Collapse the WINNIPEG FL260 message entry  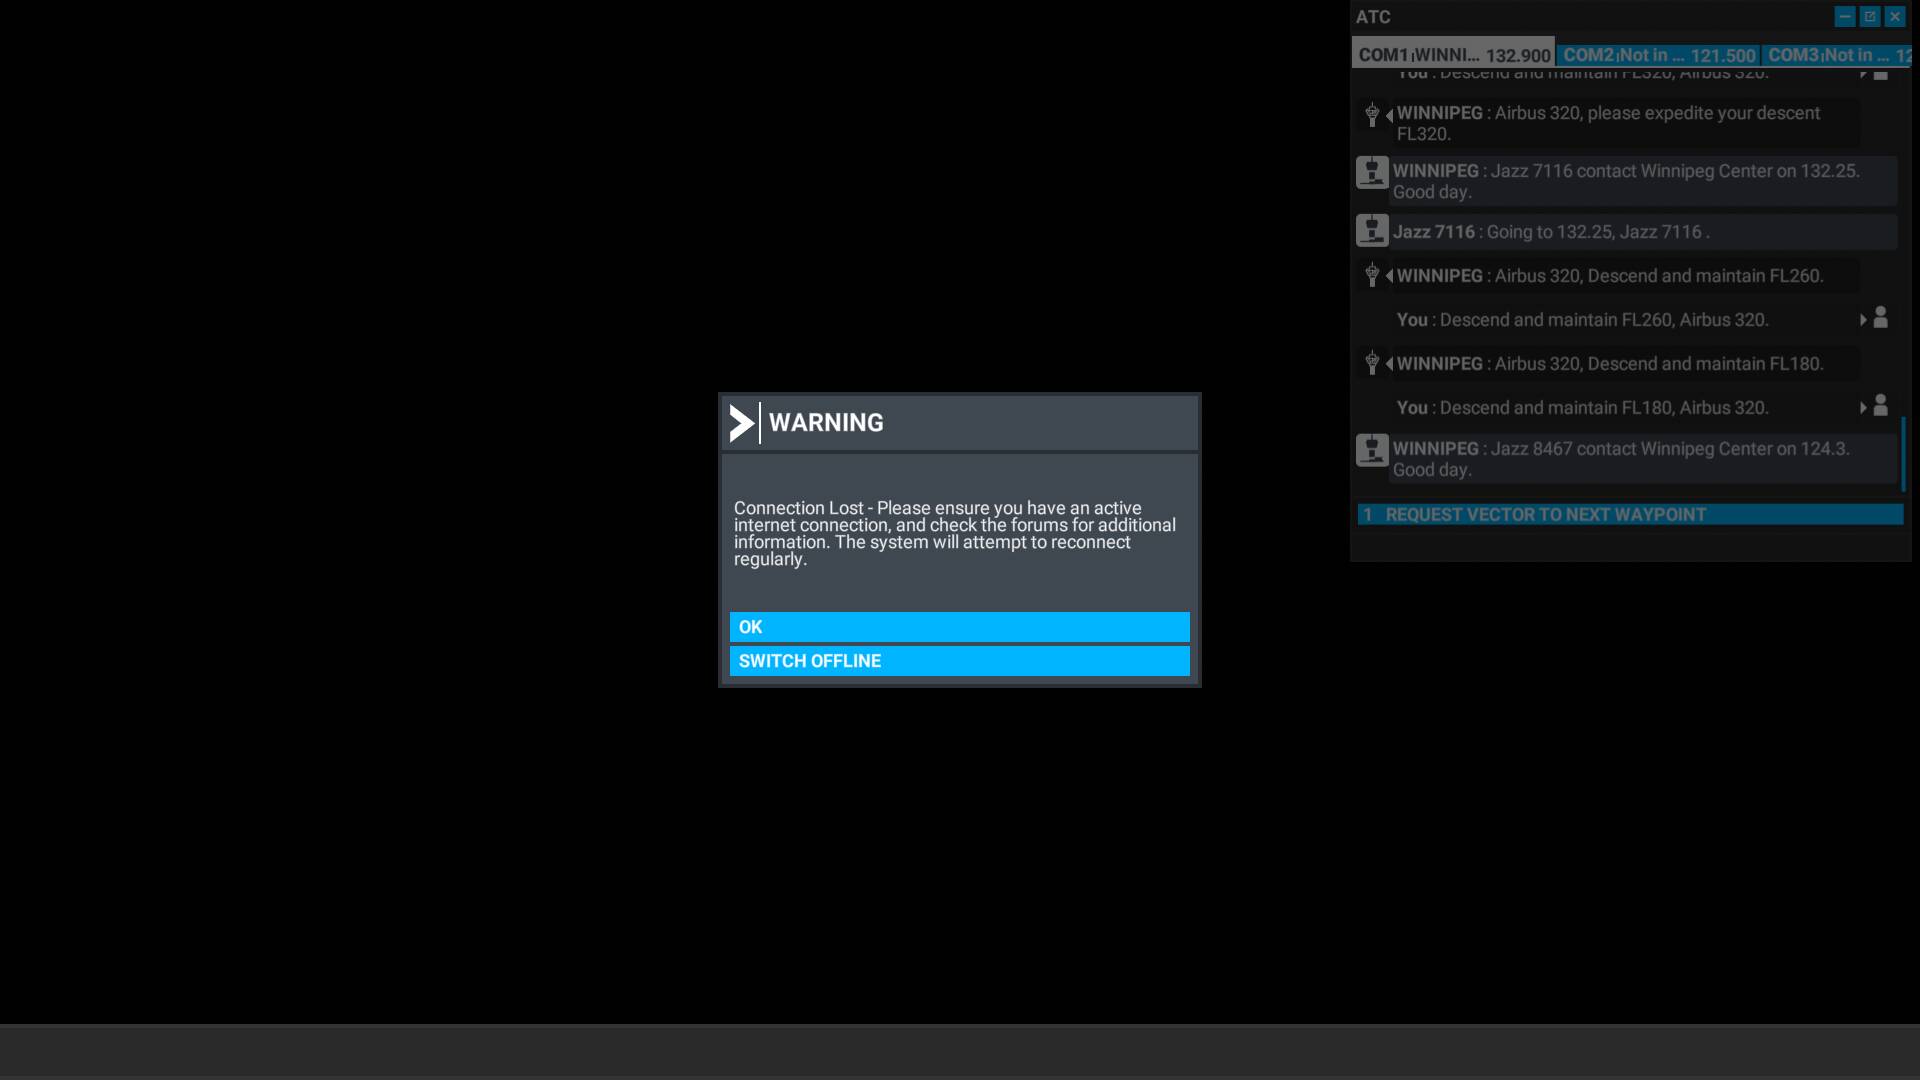pos(1387,275)
